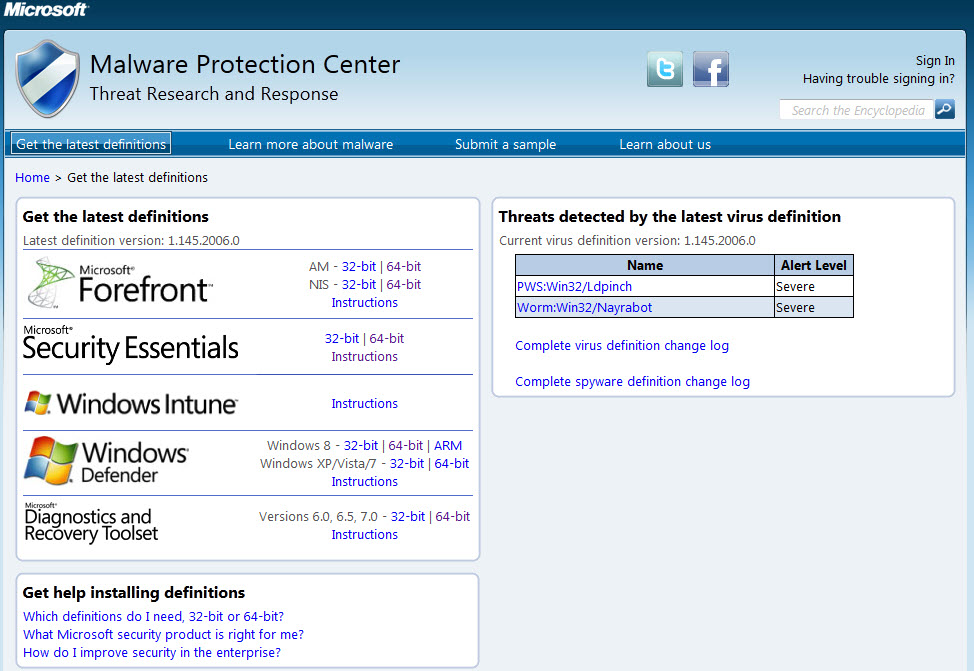
Task: Open Security Essentials Instructions link
Action: click(x=365, y=357)
